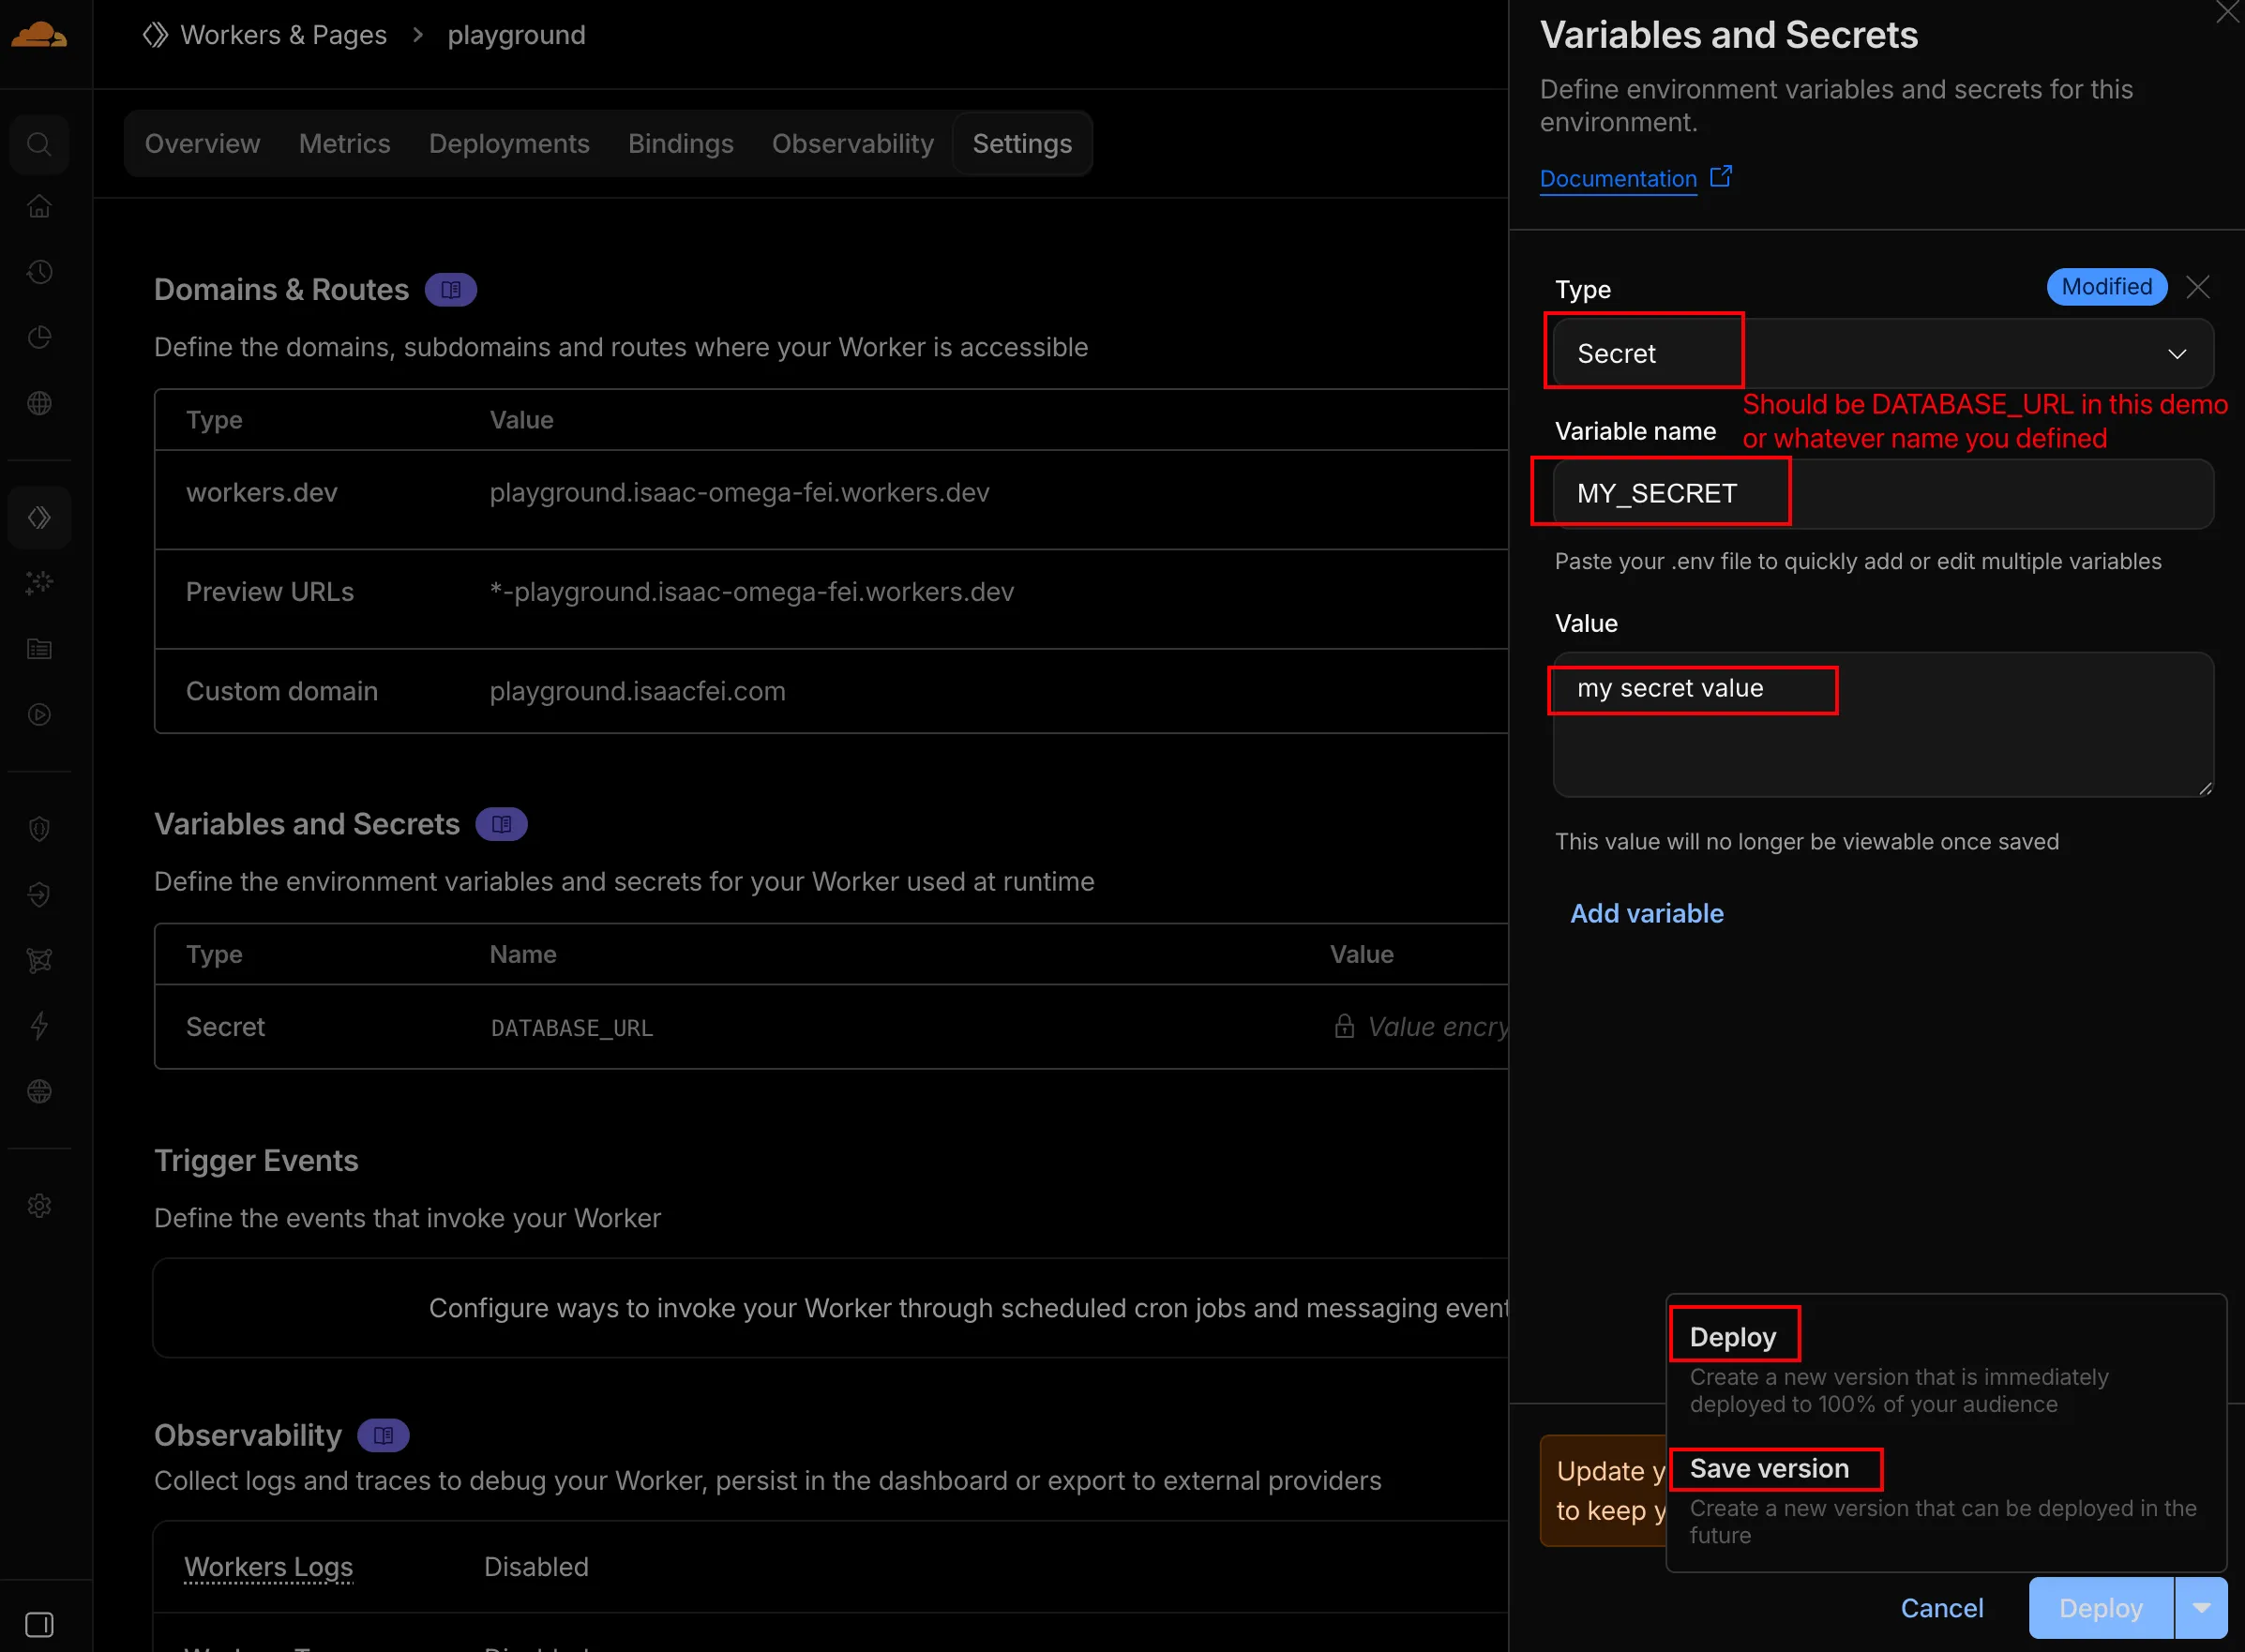Select the Workers & Pages sidebar icon

[x=40, y=517]
